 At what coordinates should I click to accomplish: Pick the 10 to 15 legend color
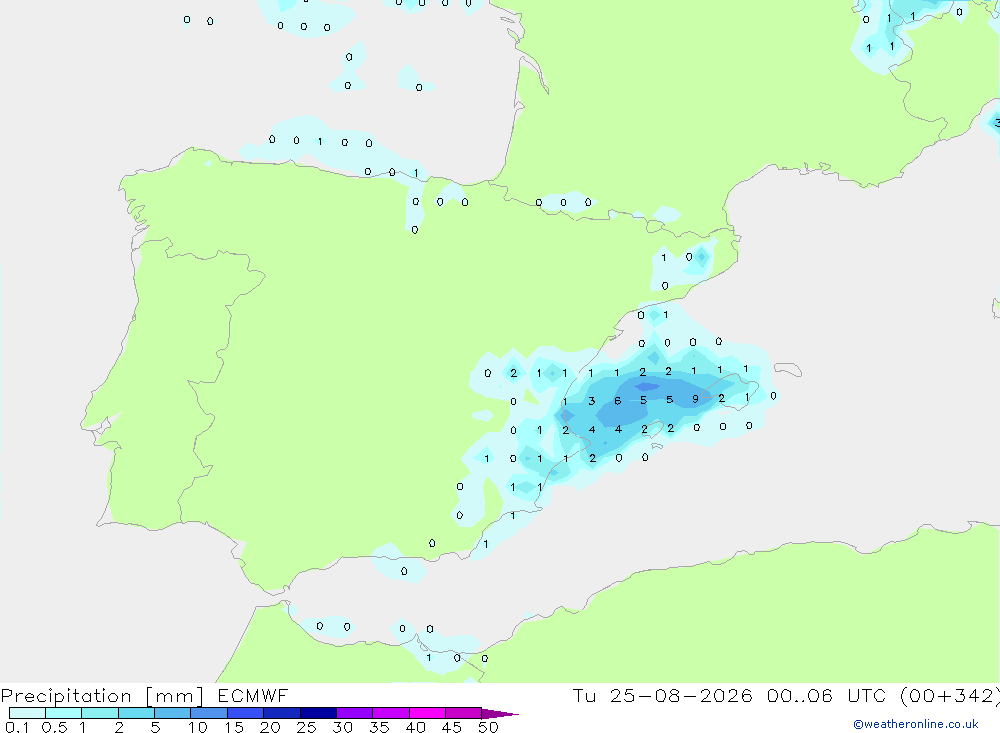click(x=209, y=713)
